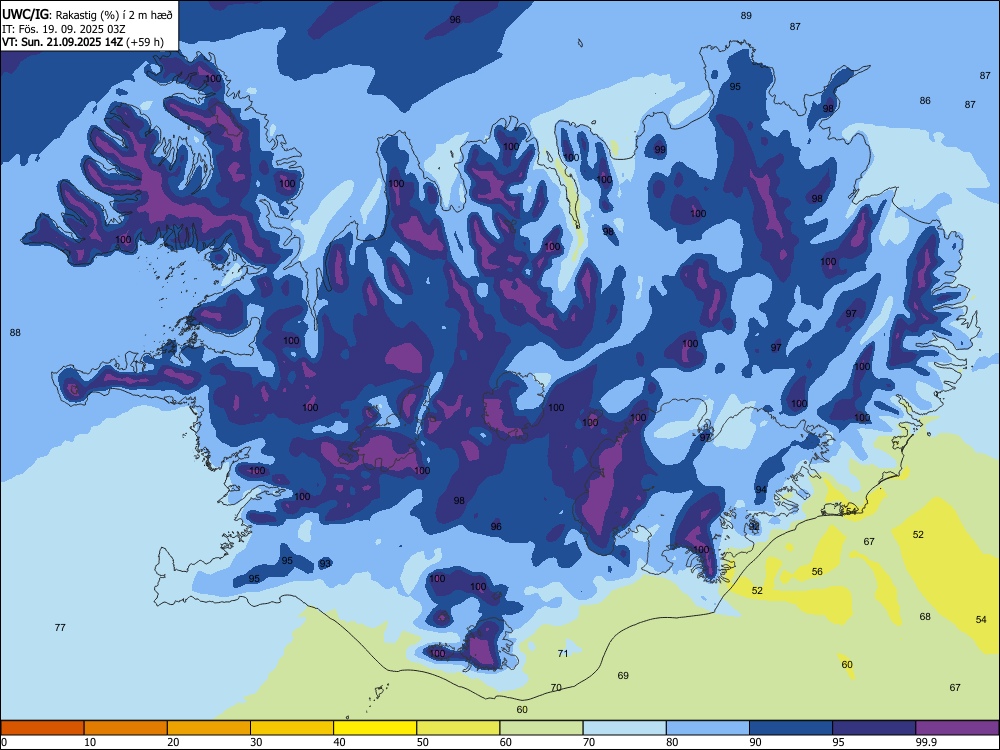Click the map value '69' off south coast
This screenshot has height=750, width=1000.
[x=623, y=675]
